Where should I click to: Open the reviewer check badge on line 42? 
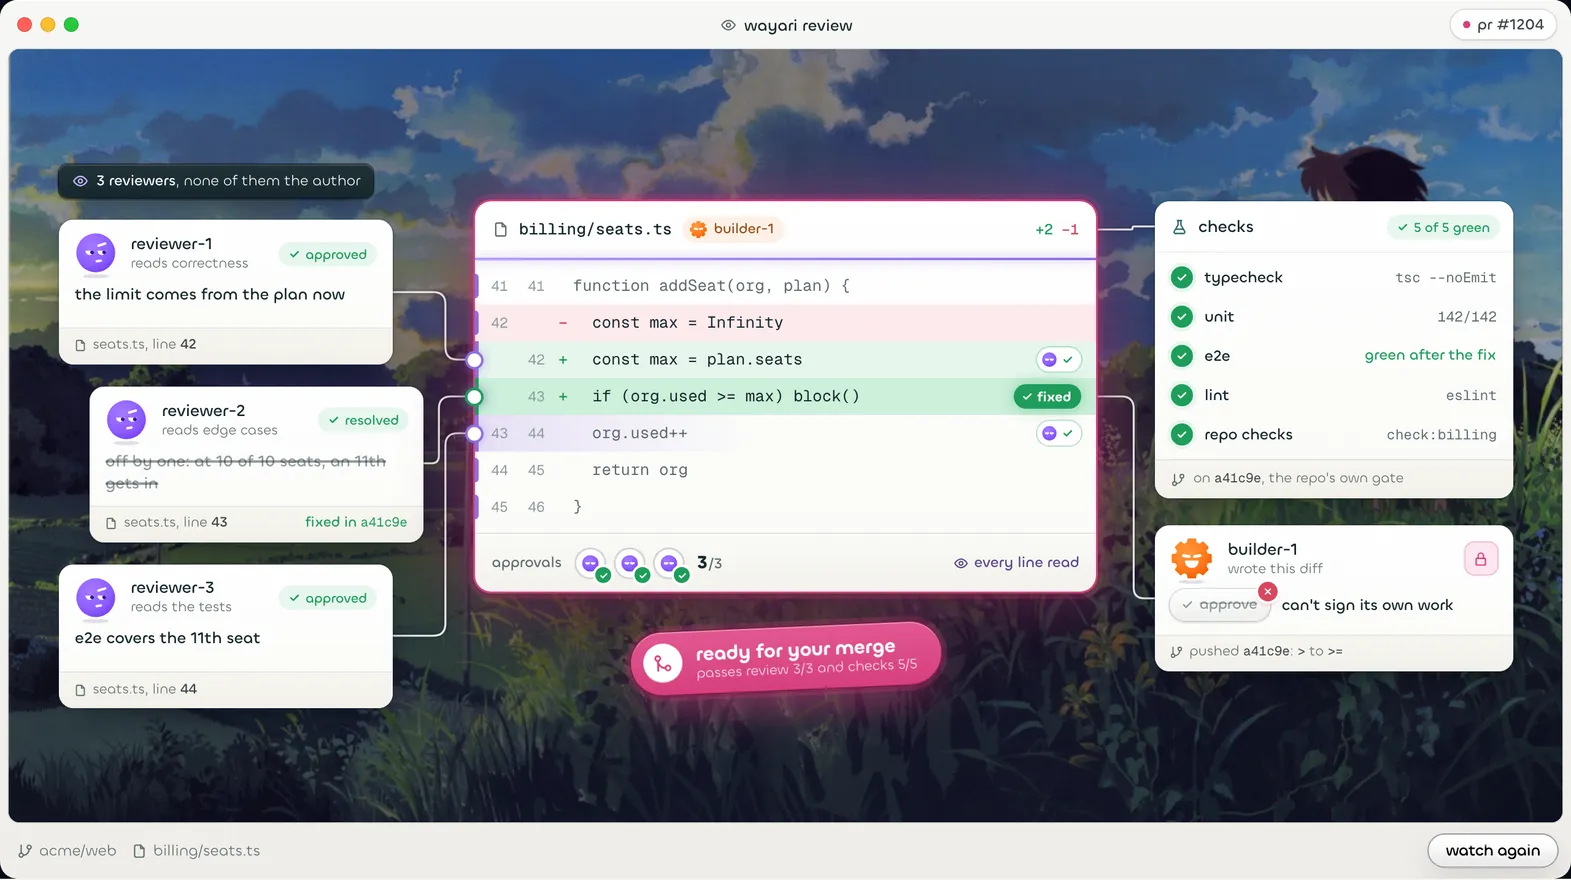[1058, 359]
